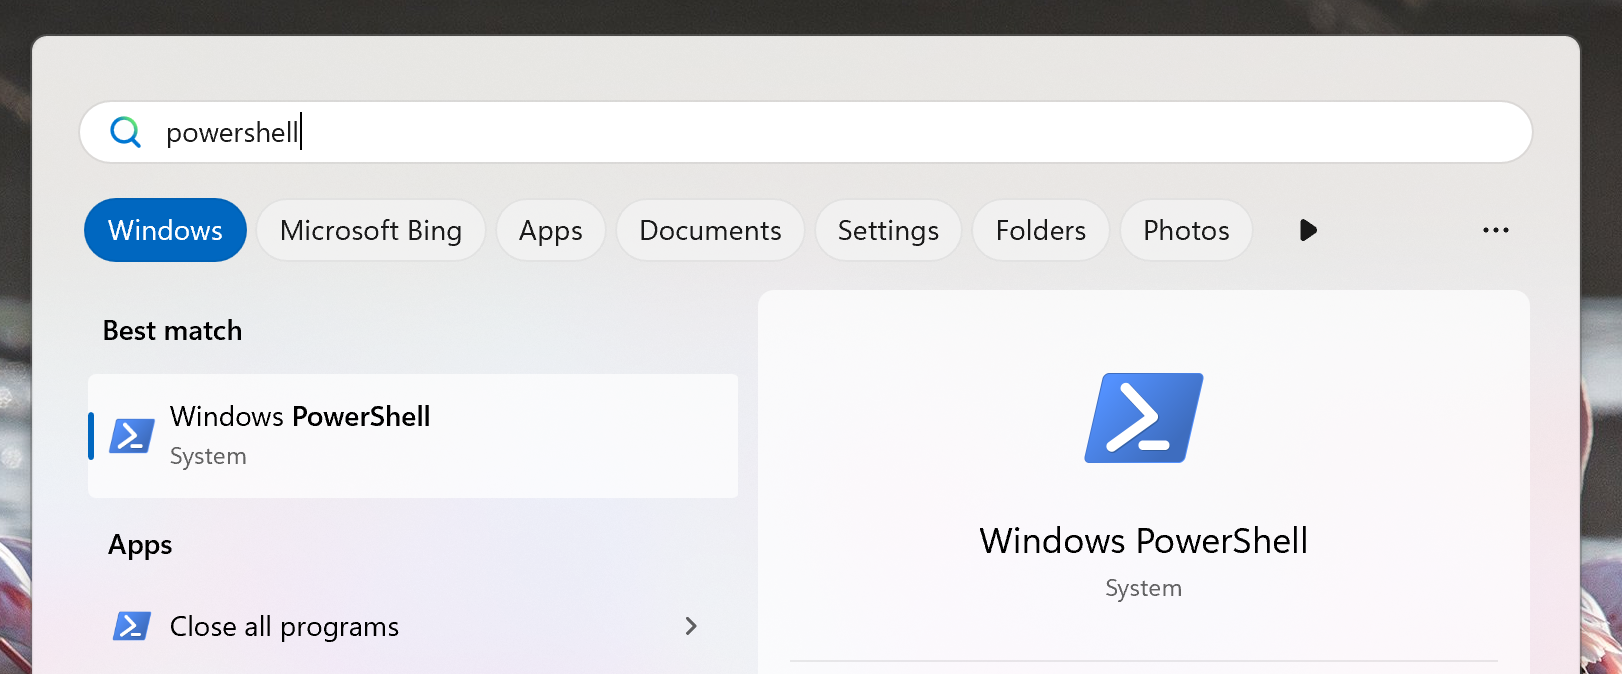Open the three-dot options menu

click(x=1495, y=230)
